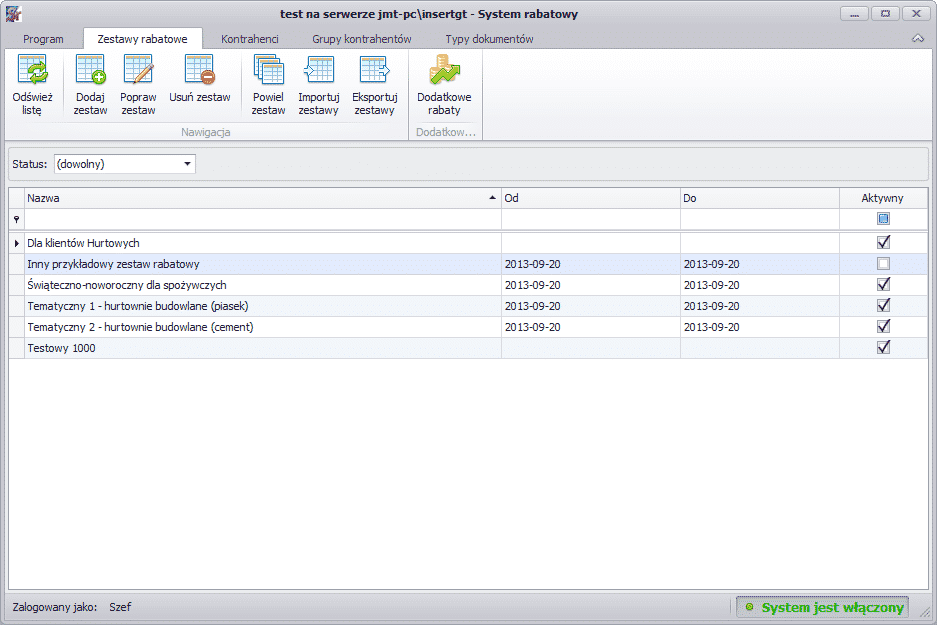Viewport: 937px width, 625px height.
Task: Select Inny przykładowy zestaw rabatowy row
Action: pos(468,264)
